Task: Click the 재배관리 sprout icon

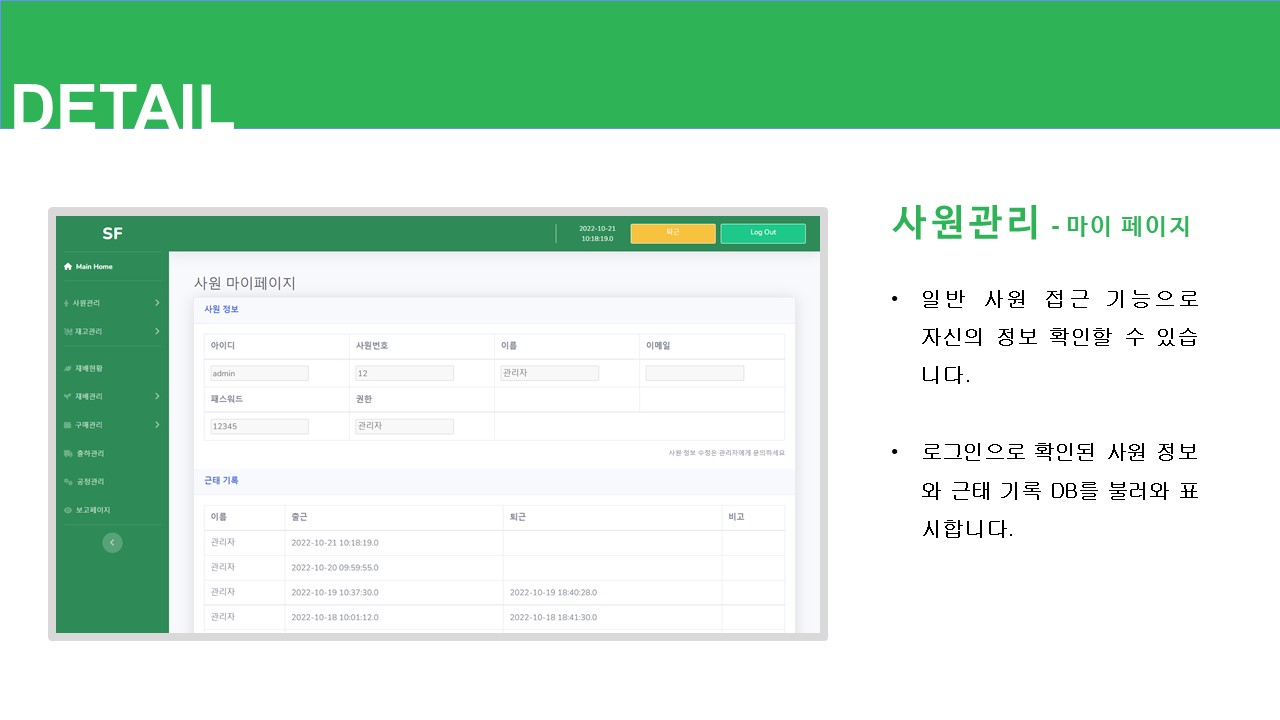Action: [67, 396]
